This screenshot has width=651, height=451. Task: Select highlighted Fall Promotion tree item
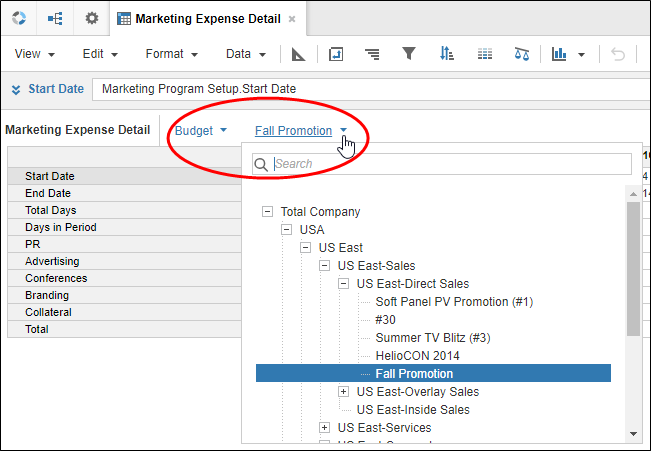[433, 373]
